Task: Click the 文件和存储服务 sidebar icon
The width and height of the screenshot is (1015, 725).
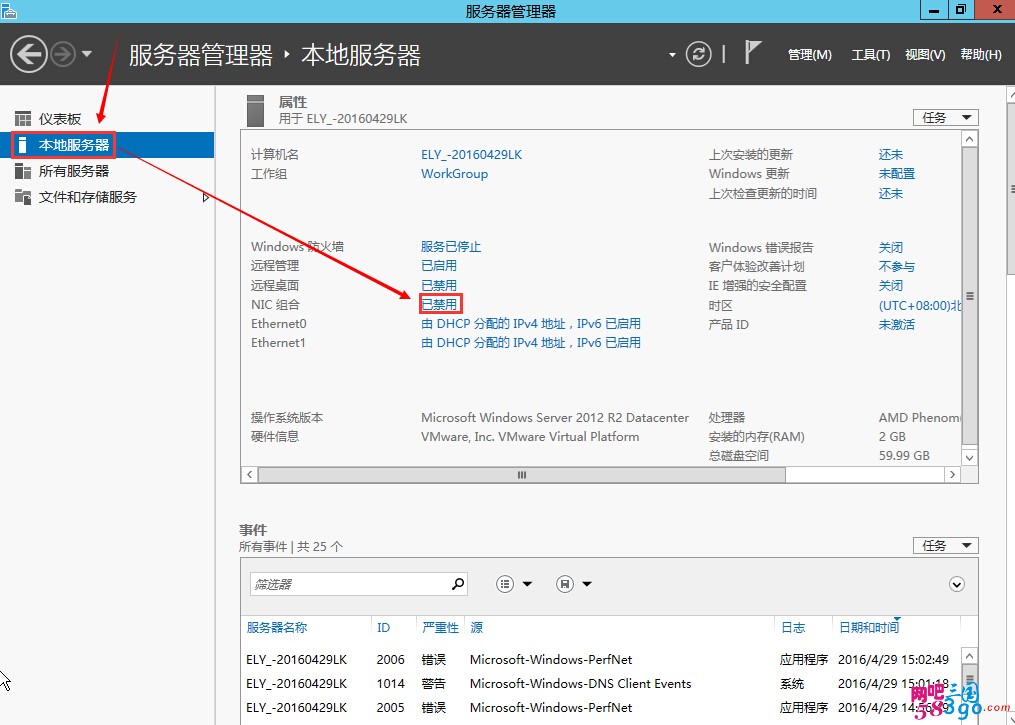Action: pyautogui.click(x=23, y=197)
